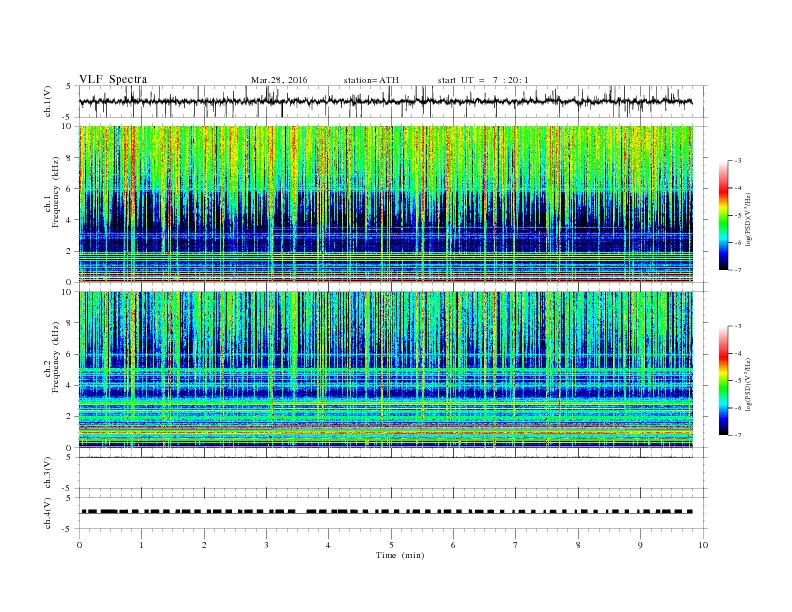
Task: Click time axis tick label "4"
Action: coord(328,545)
